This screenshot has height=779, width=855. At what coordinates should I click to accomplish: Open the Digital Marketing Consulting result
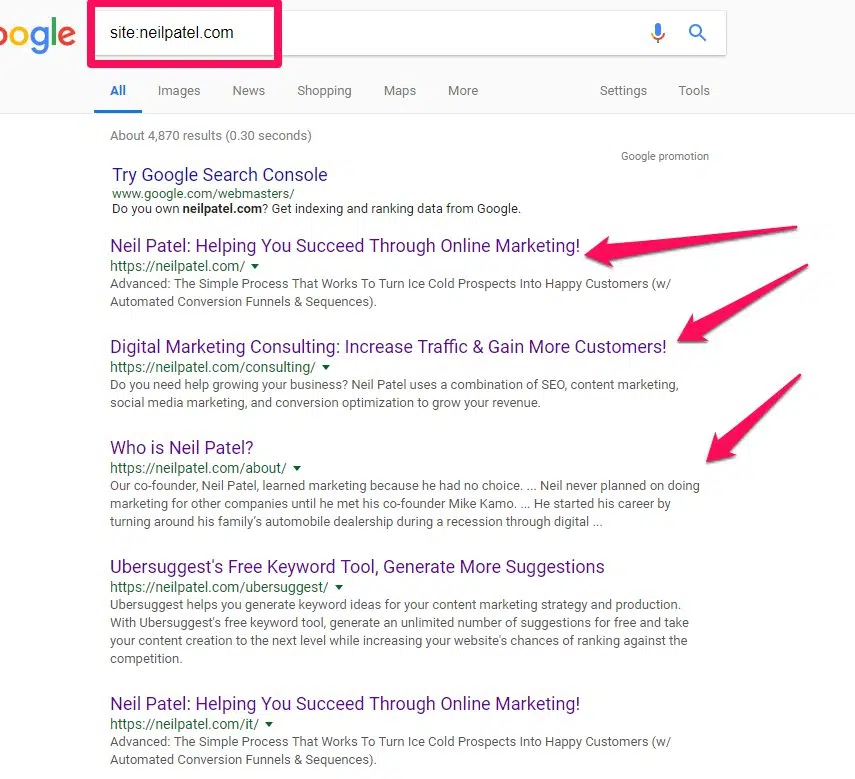(x=388, y=347)
